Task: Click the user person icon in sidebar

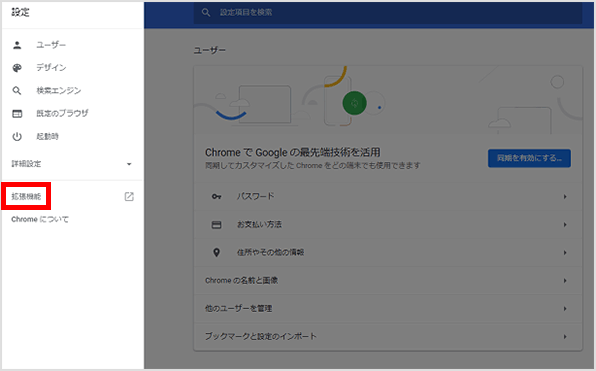Action: 17,45
